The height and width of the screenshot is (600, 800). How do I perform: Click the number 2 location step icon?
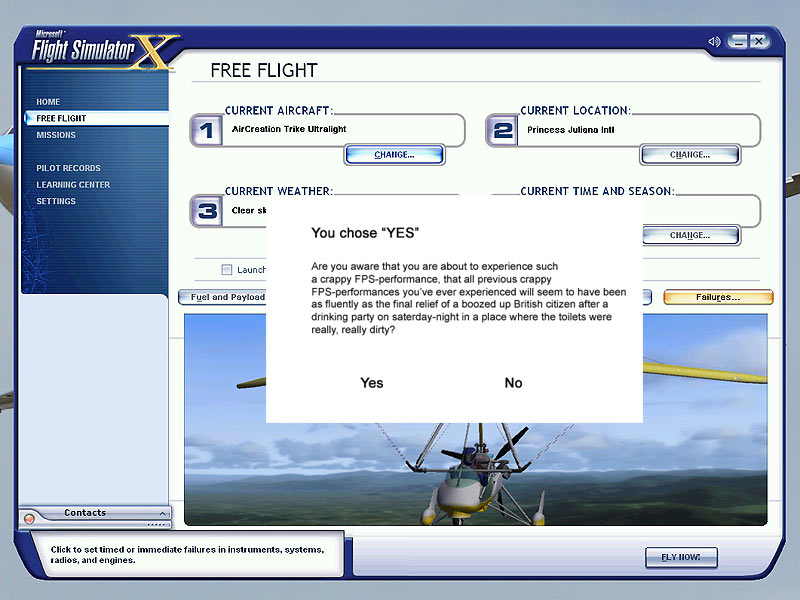(x=501, y=131)
